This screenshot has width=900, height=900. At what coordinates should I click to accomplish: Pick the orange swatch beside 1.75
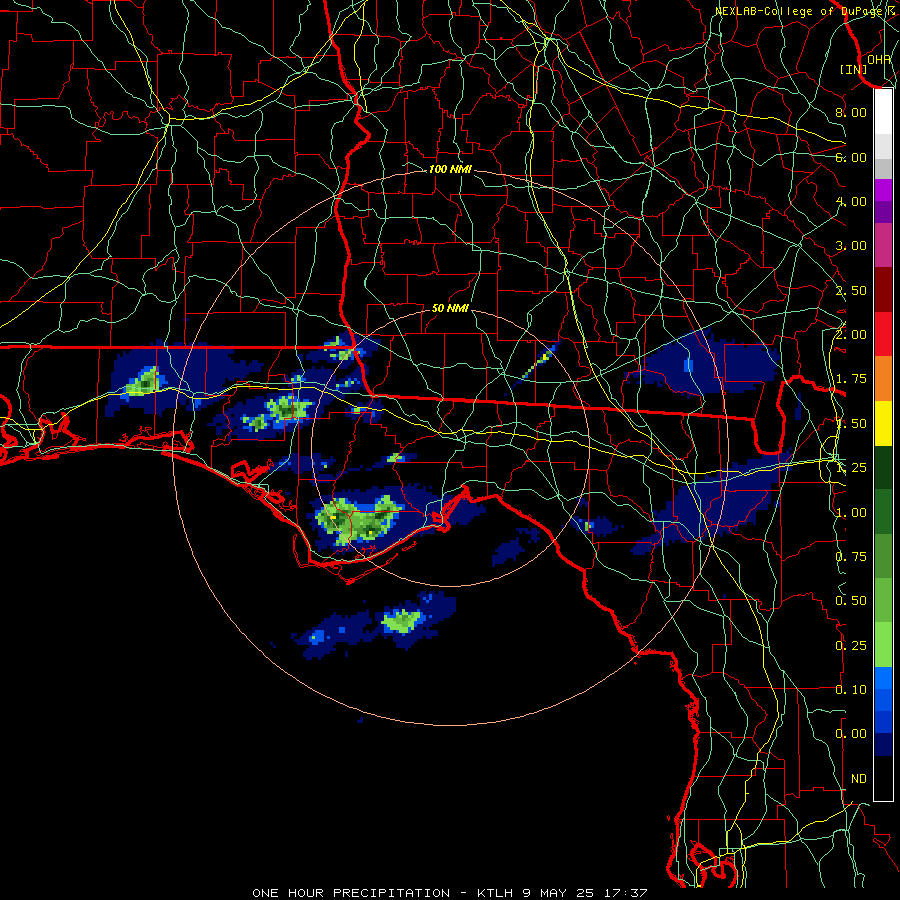pos(883,379)
